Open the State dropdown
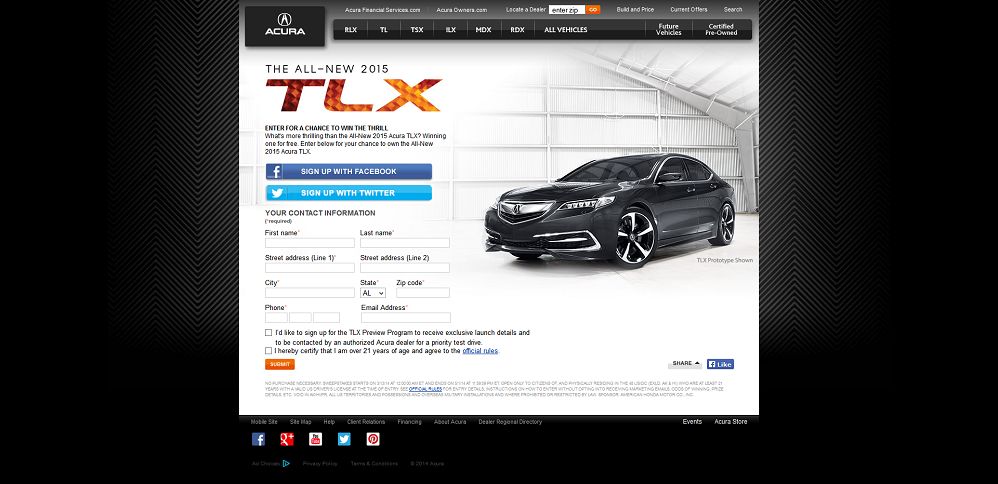 point(373,293)
